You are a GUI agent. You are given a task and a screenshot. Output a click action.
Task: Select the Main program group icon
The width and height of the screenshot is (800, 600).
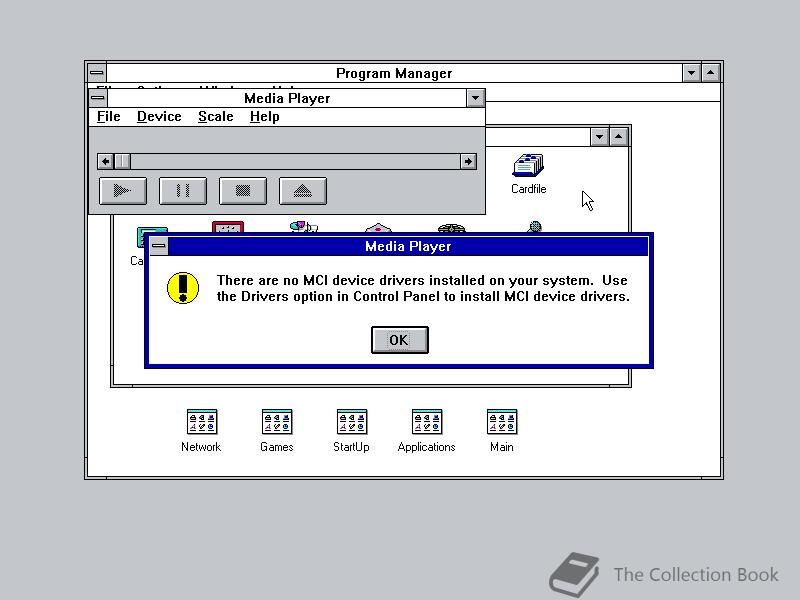tap(502, 431)
